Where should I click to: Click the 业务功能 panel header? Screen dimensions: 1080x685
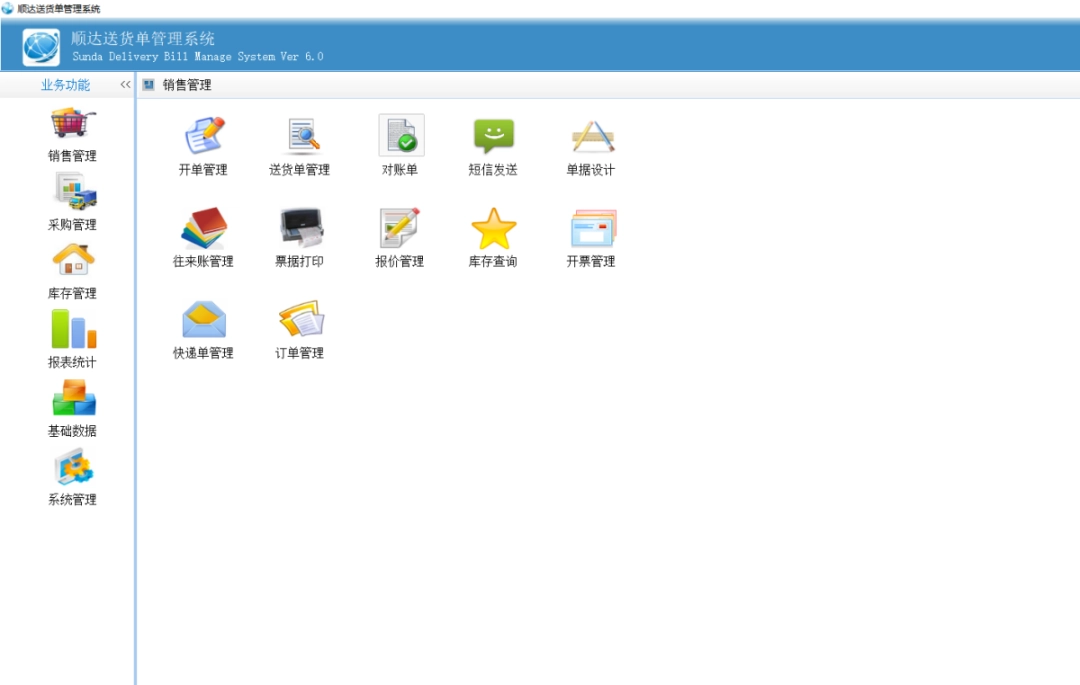coord(65,85)
